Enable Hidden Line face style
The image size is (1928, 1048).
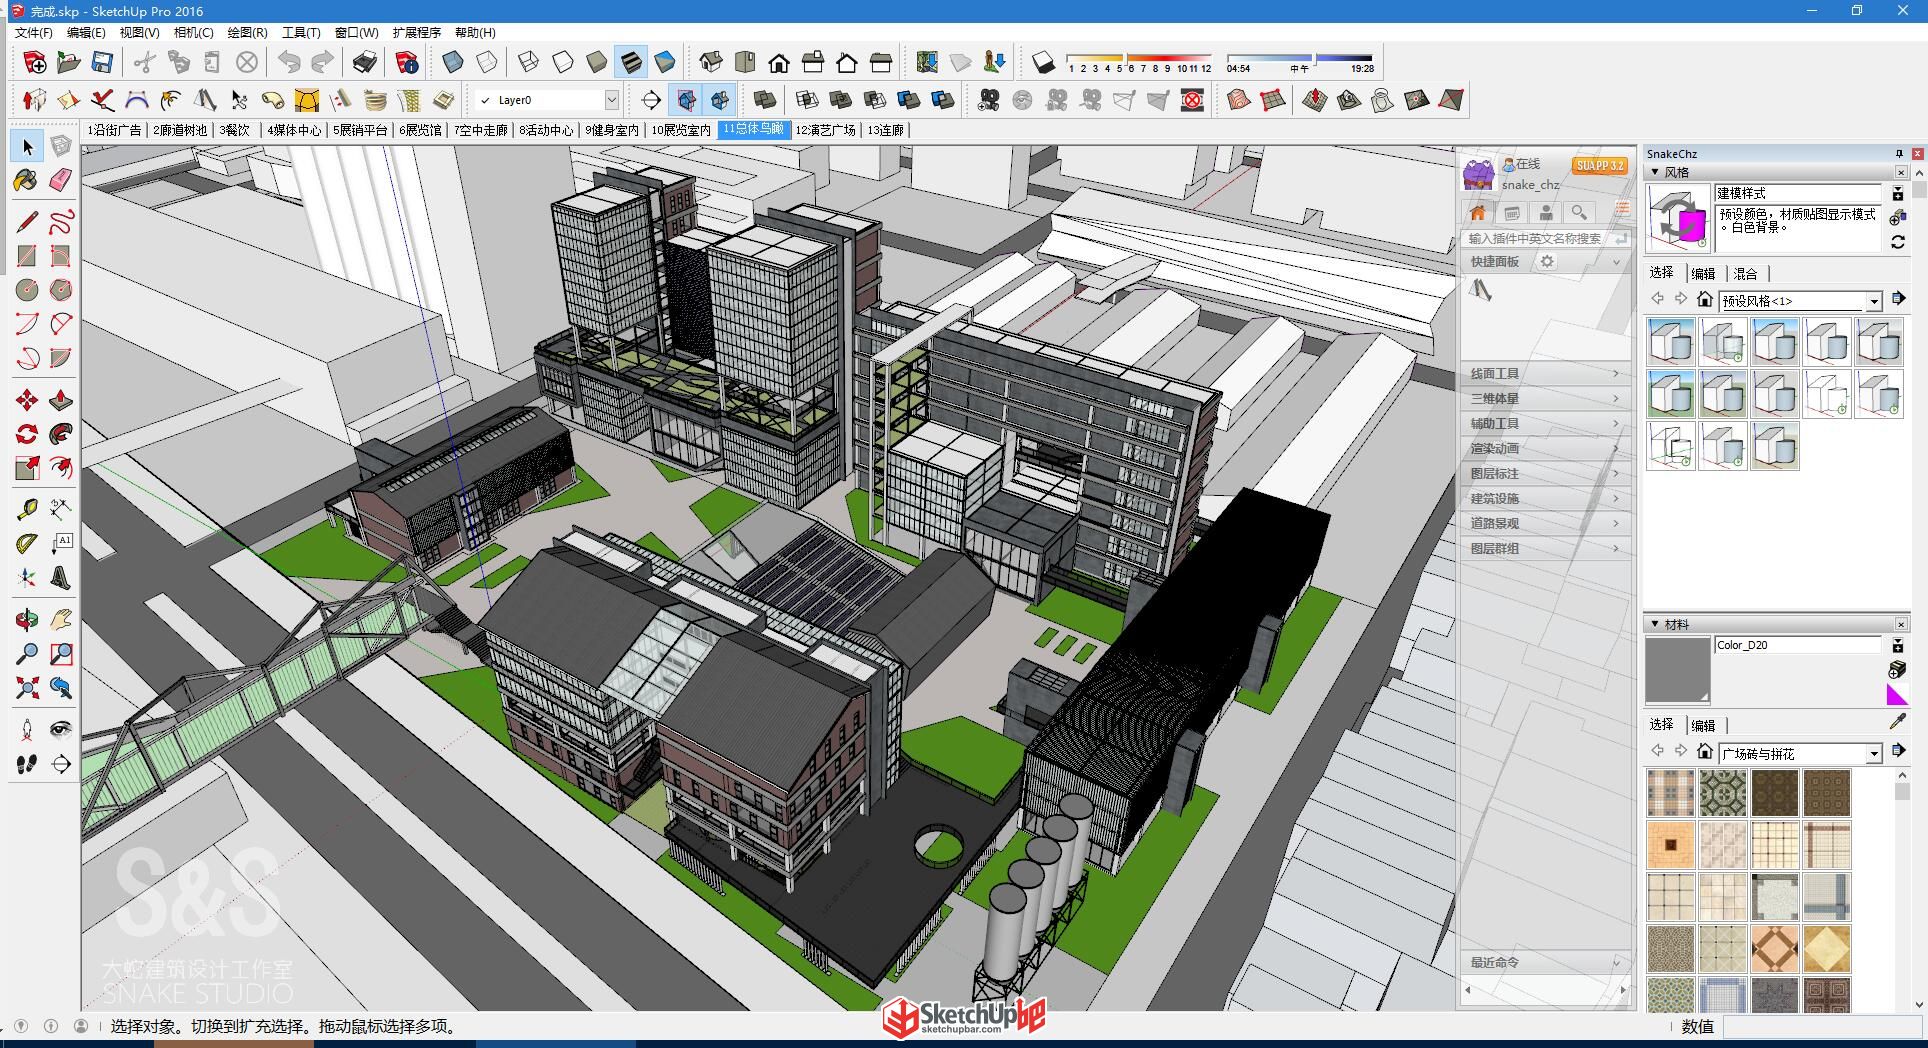563,63
